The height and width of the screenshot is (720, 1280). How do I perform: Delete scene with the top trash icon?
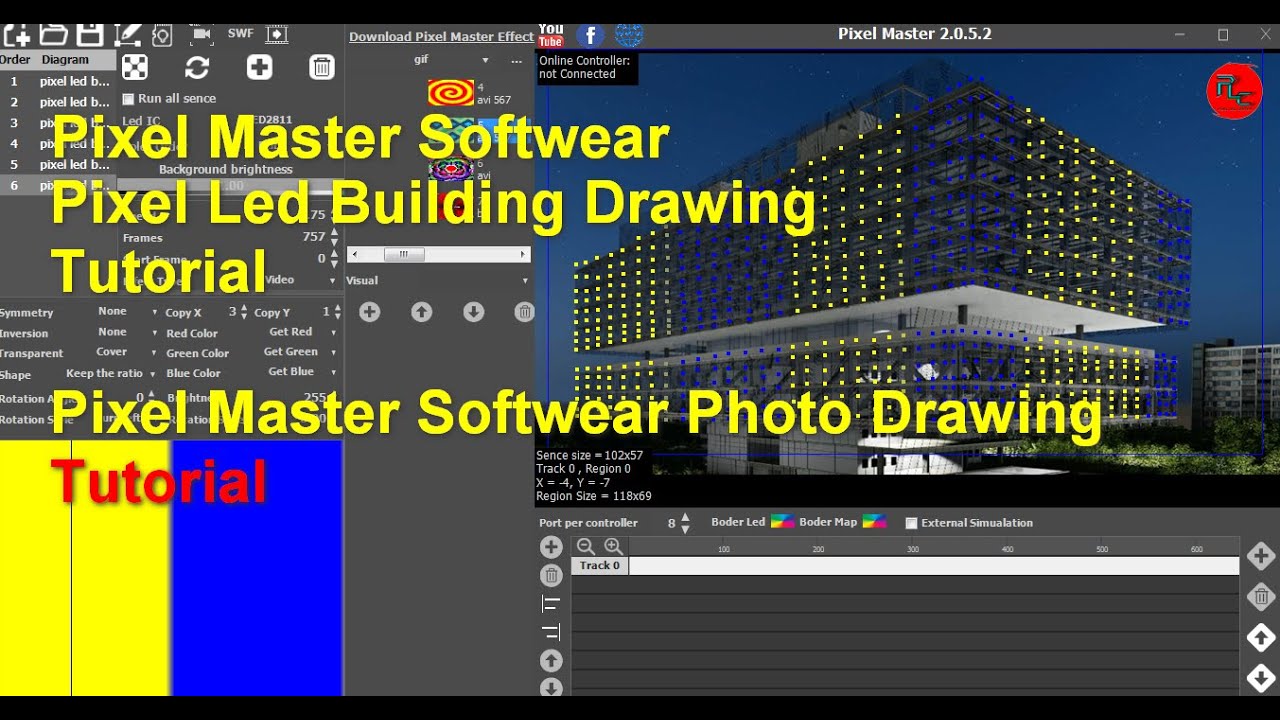coord(321,67)
